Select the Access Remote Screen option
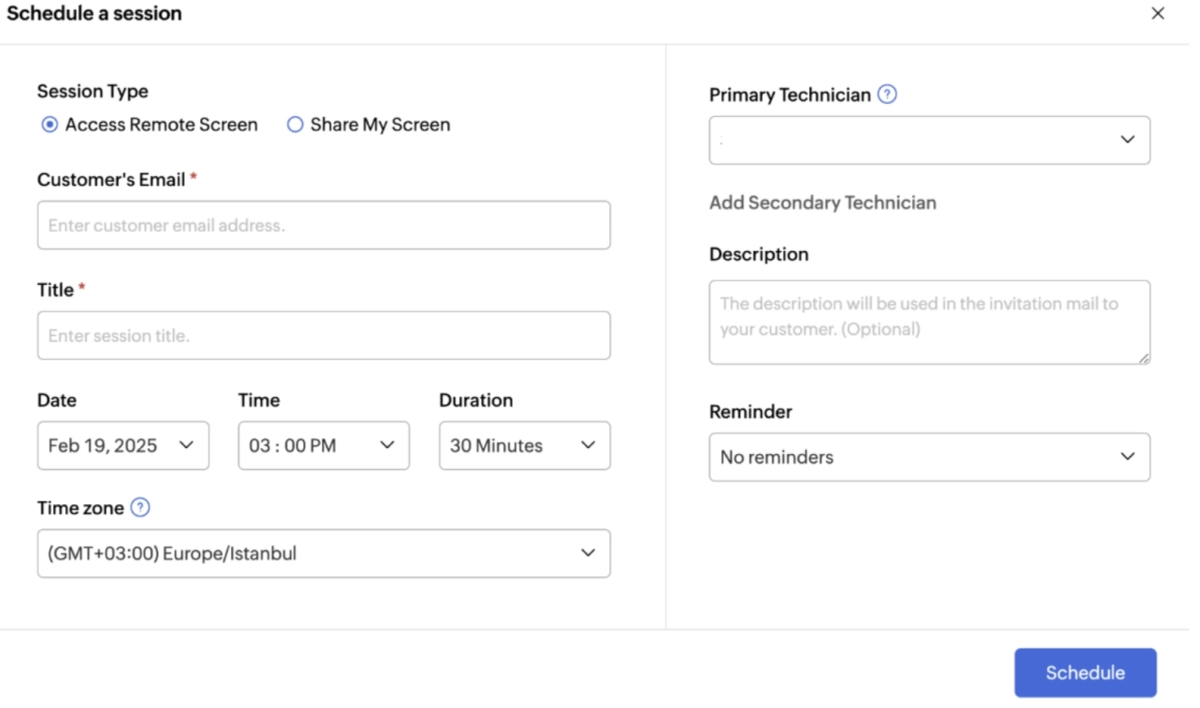The width and height of the screenshot is (1200, 708). [49, 124]
